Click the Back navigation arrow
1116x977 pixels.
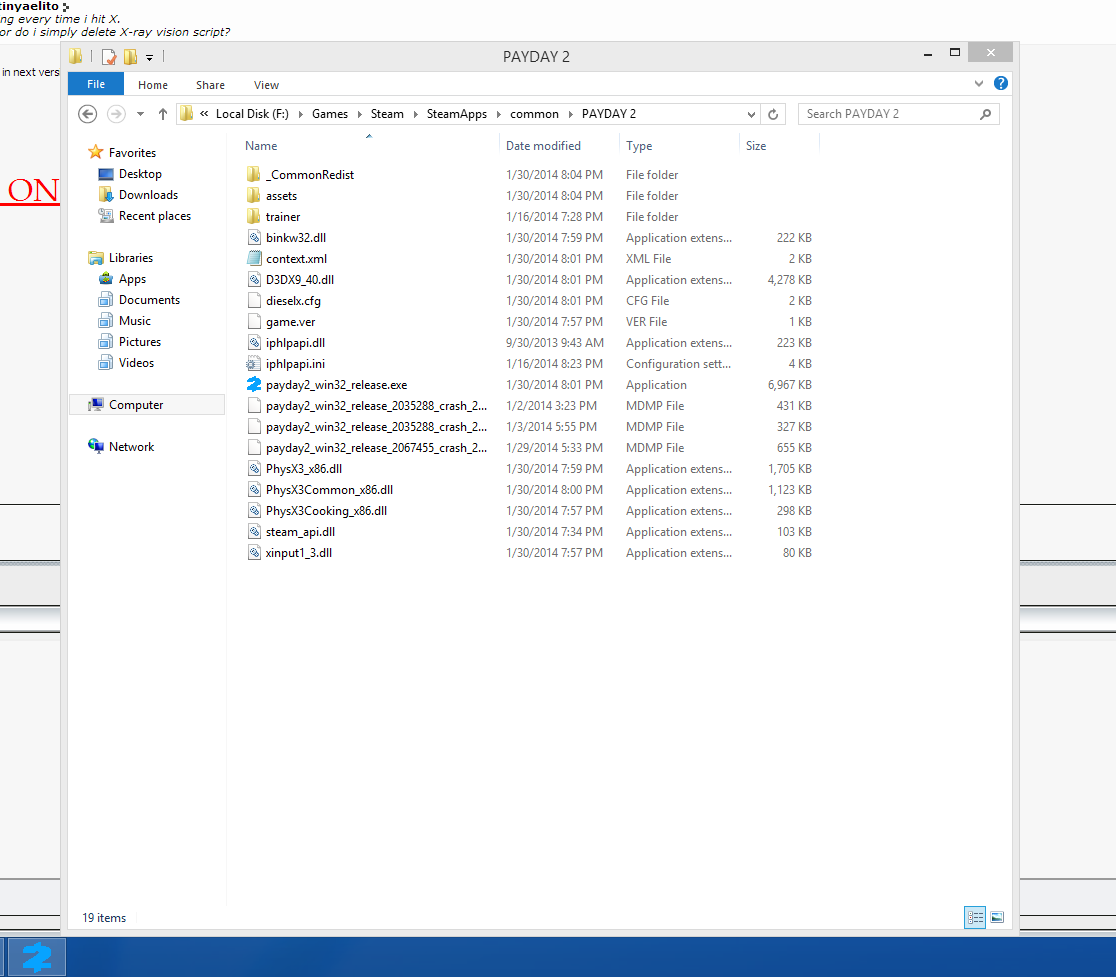pyautogui.click(x=88, y=114)
